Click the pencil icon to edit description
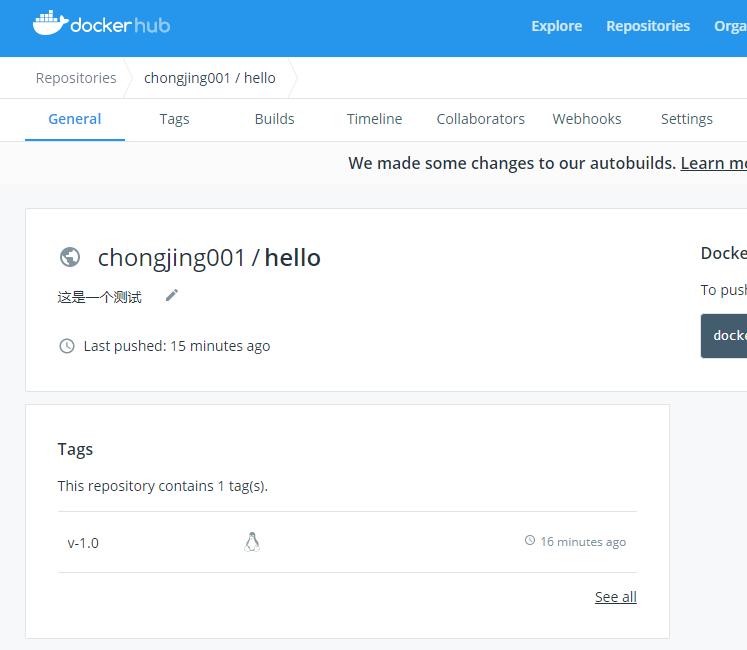 point(172,295)
